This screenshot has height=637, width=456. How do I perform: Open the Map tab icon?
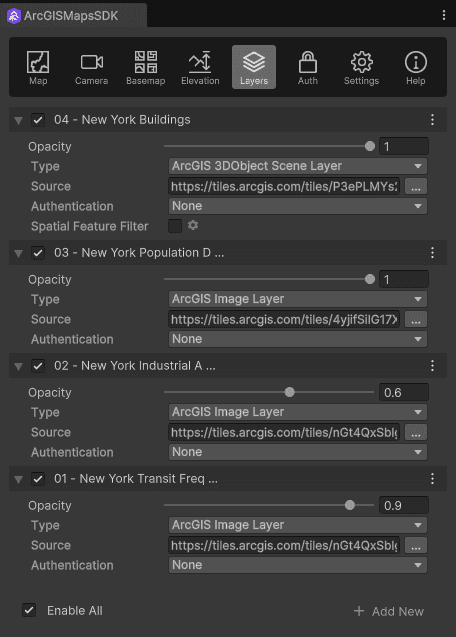pos(38,67)
